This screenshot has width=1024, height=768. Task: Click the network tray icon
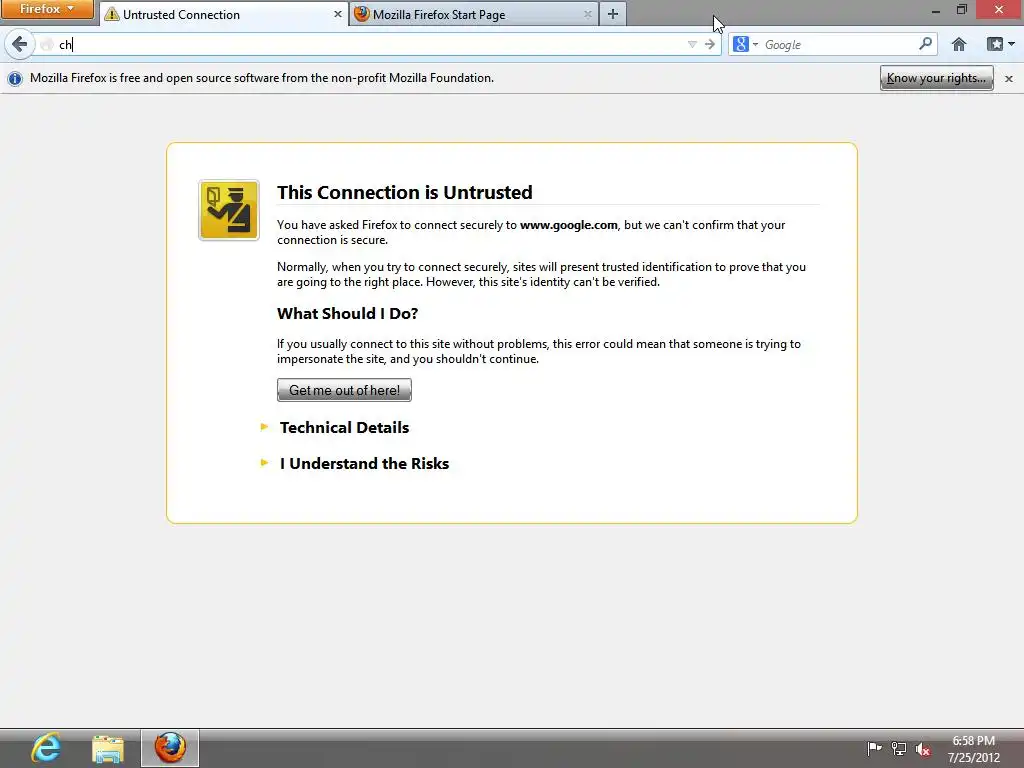(x=899, y=748)
